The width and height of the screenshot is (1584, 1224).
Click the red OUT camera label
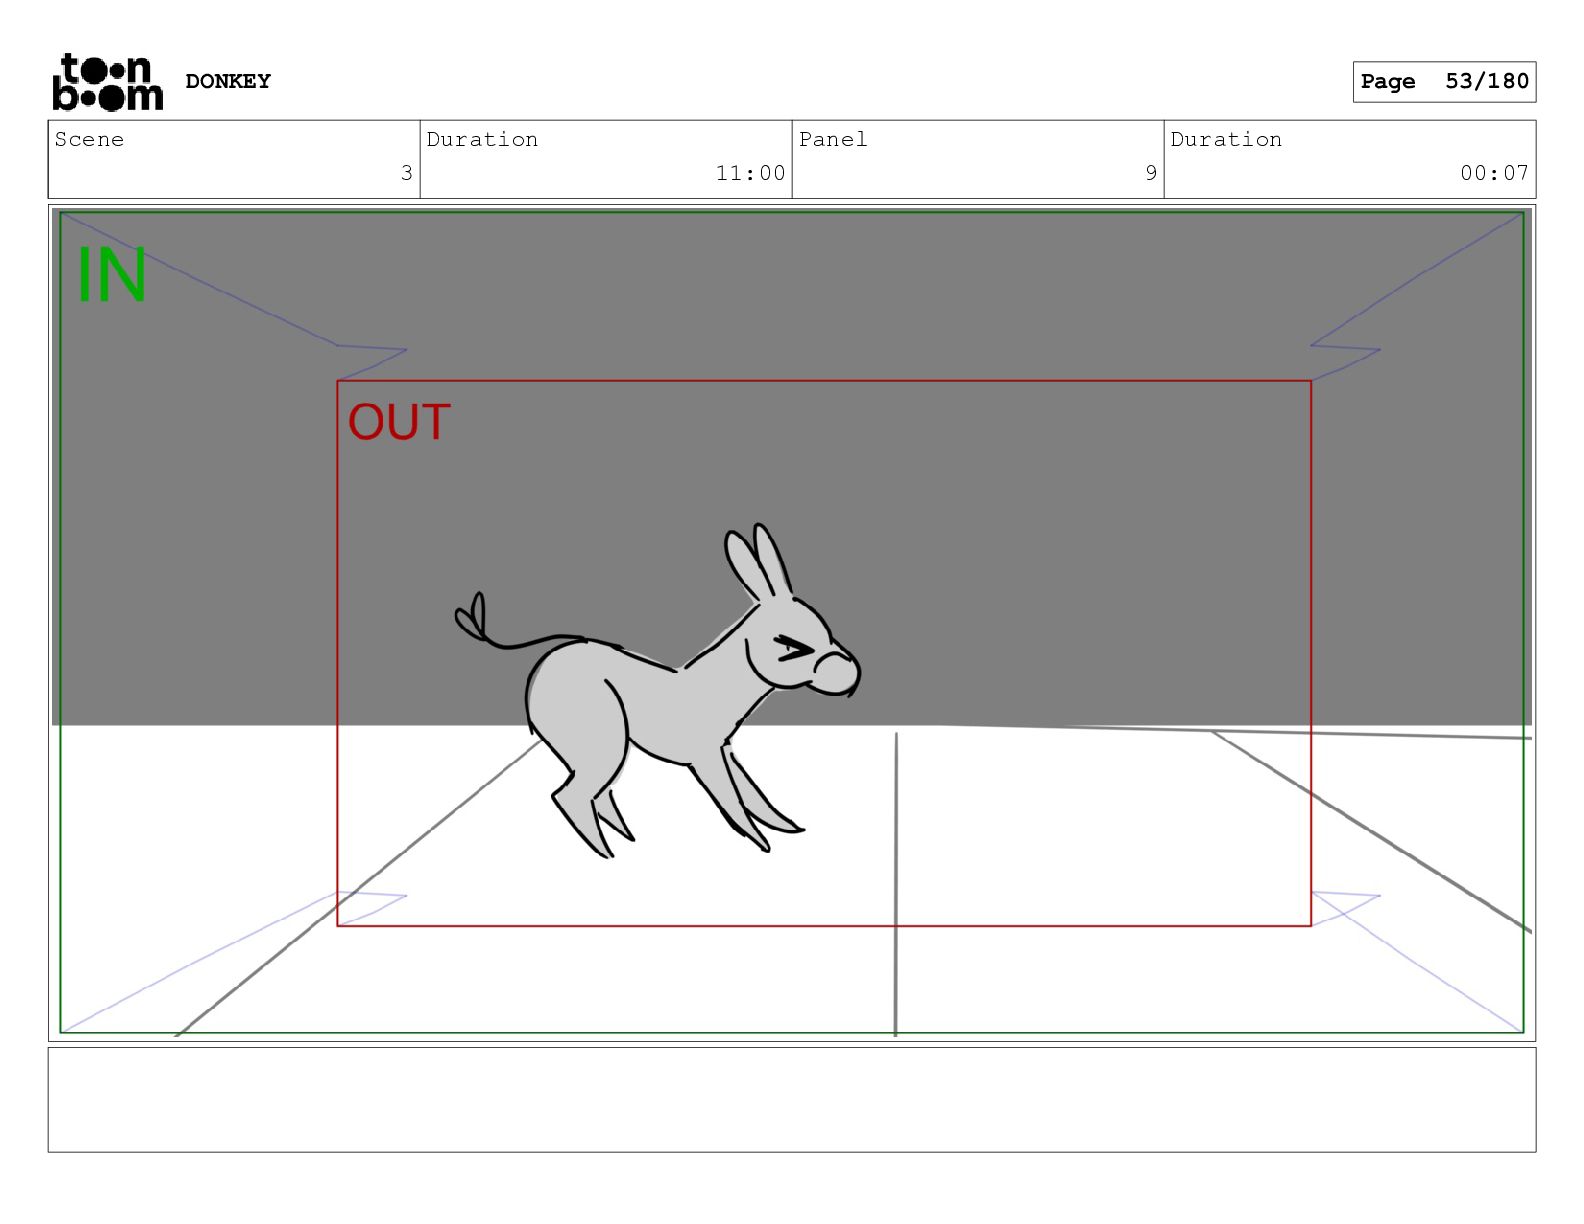(x=399, y=422)
